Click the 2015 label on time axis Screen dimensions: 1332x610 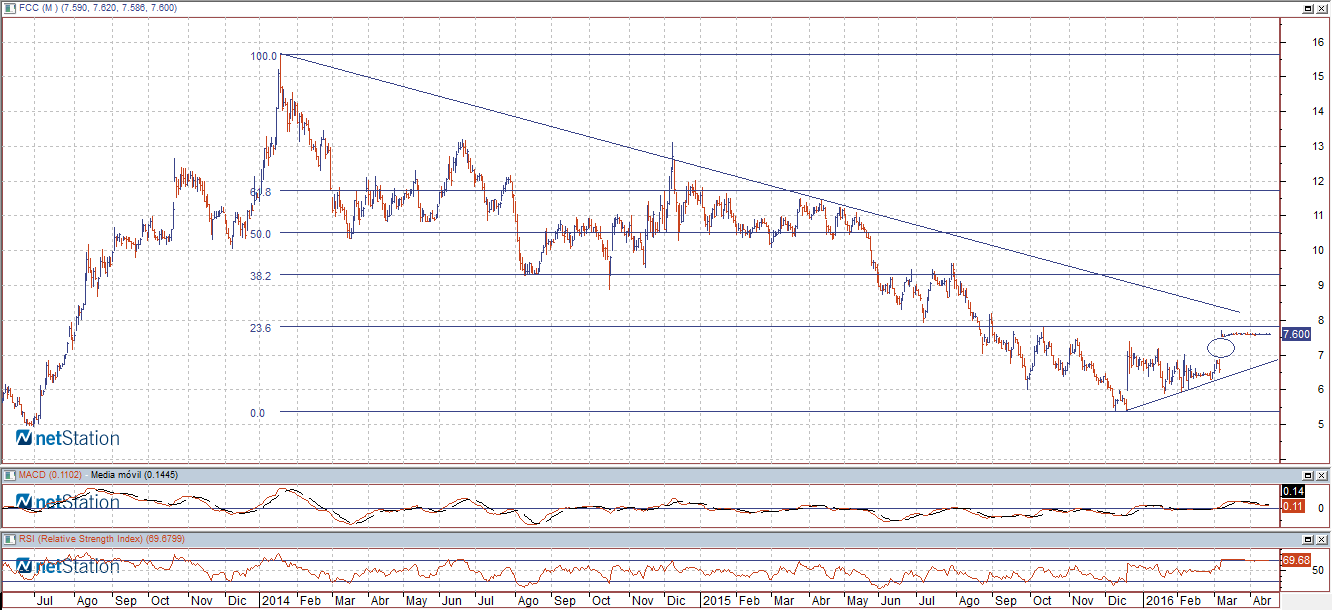point(715,601)
